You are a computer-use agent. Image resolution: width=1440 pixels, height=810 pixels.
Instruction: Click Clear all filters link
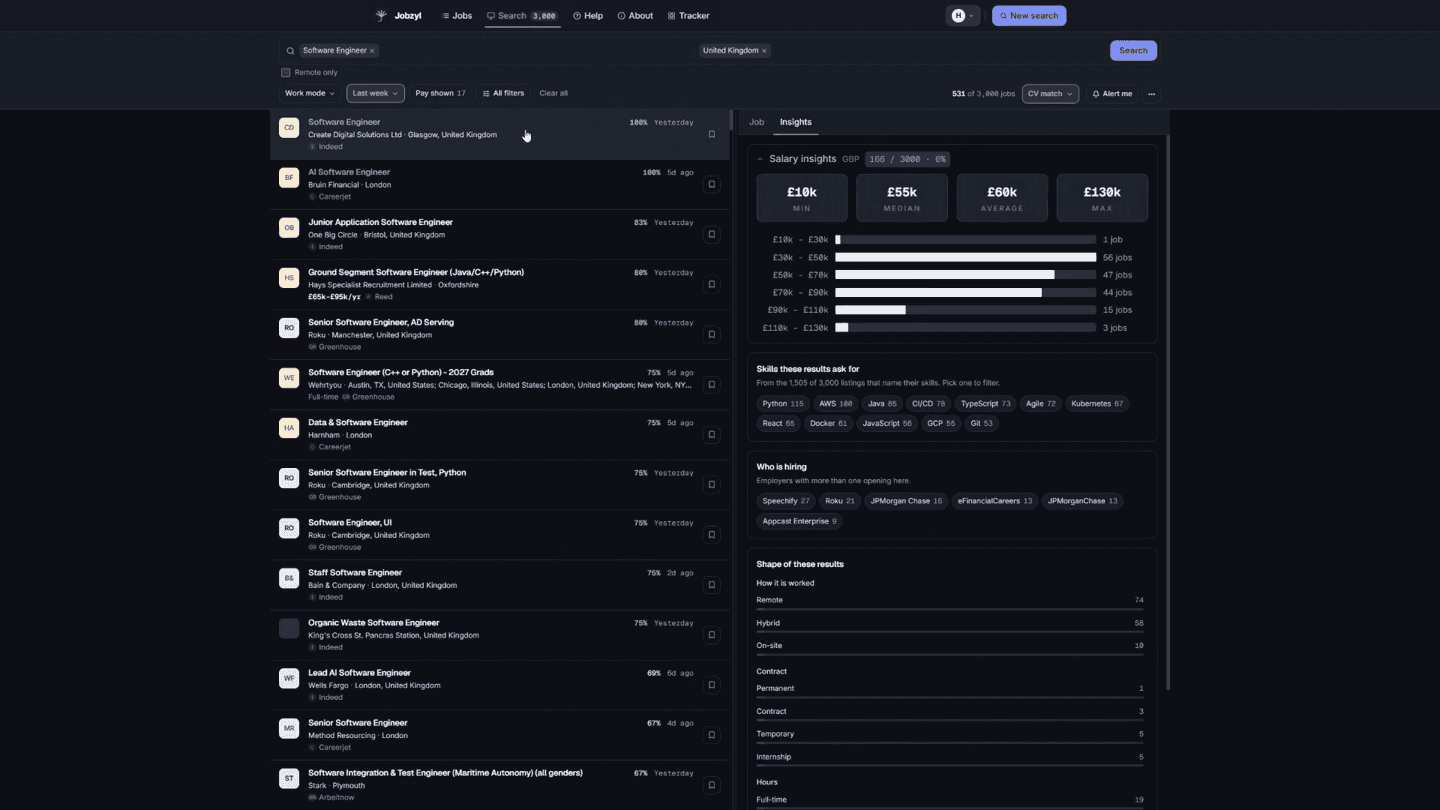[553, 93]
